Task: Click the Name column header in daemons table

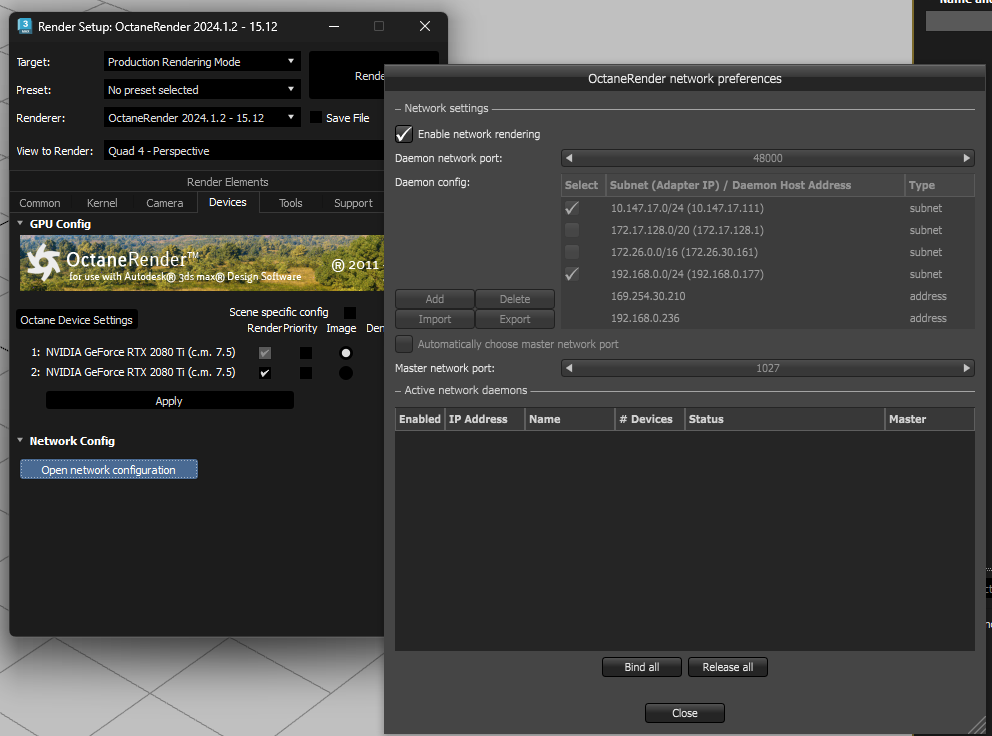Action: (569, 419)
